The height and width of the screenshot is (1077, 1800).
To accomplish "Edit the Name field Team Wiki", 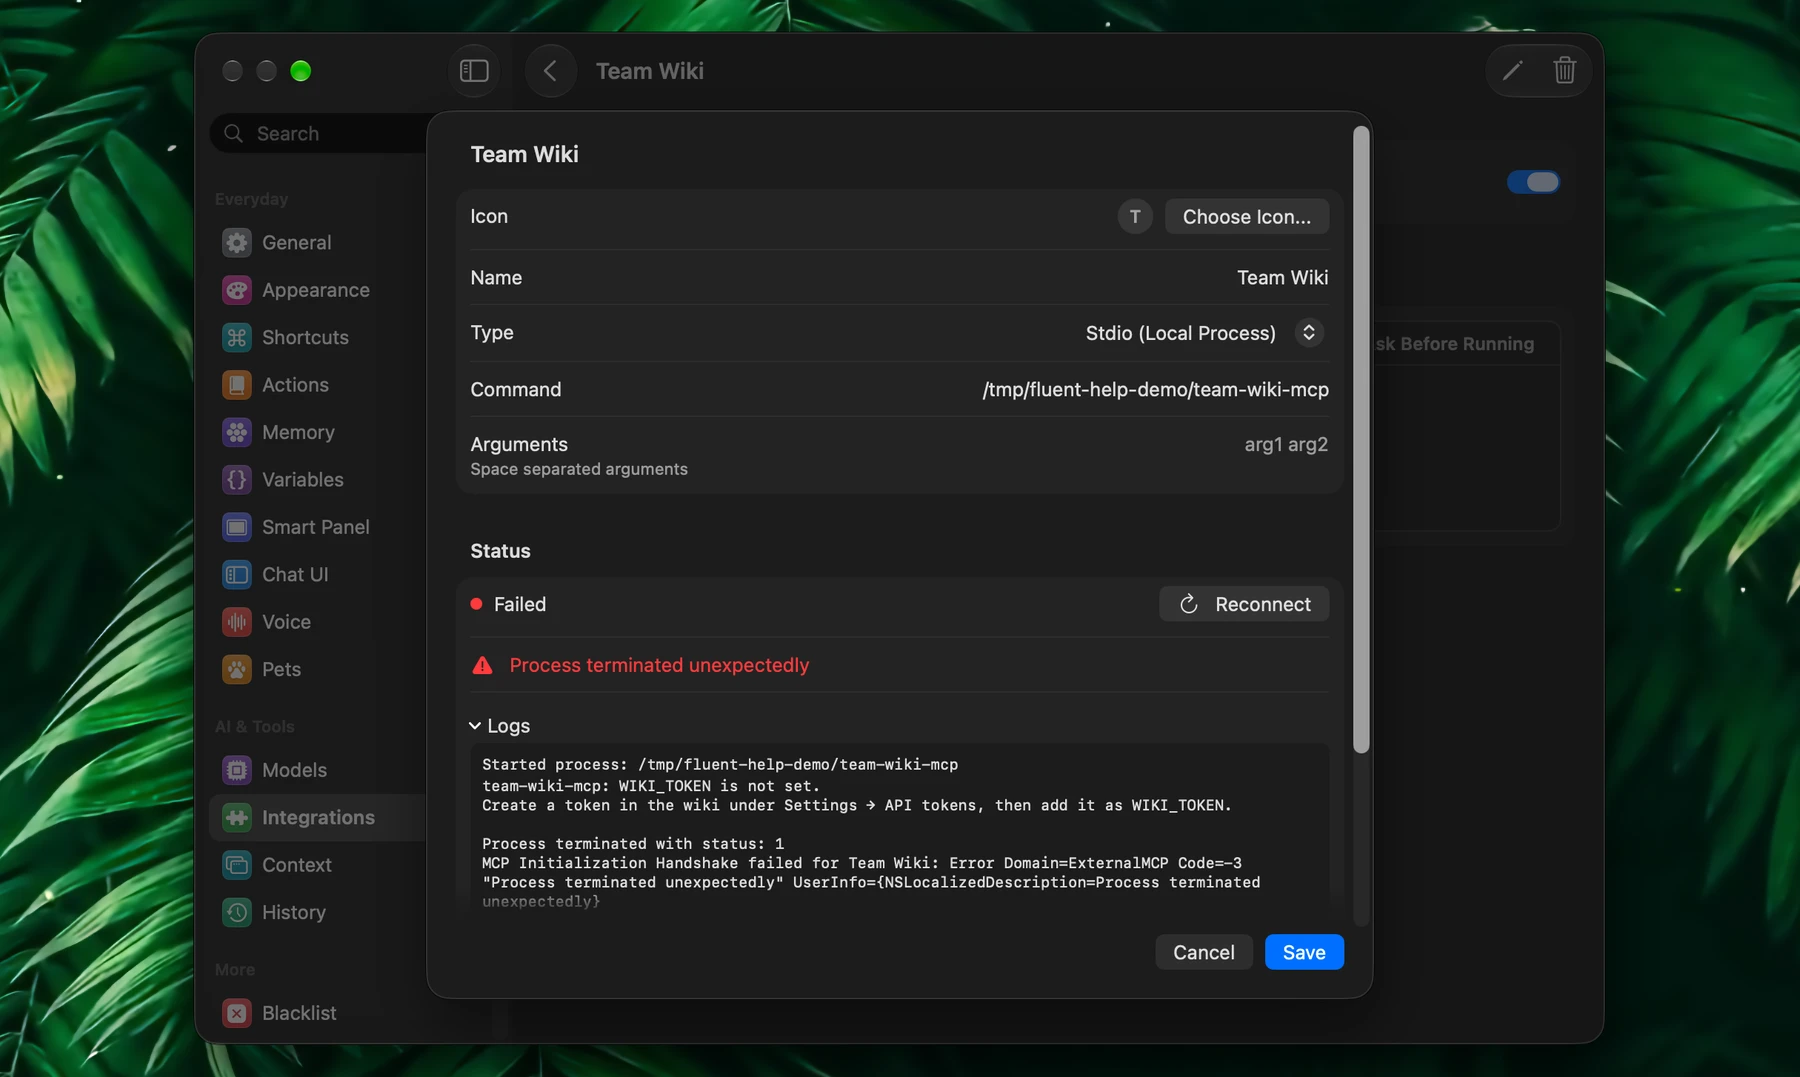I will tap(1282, 278).
